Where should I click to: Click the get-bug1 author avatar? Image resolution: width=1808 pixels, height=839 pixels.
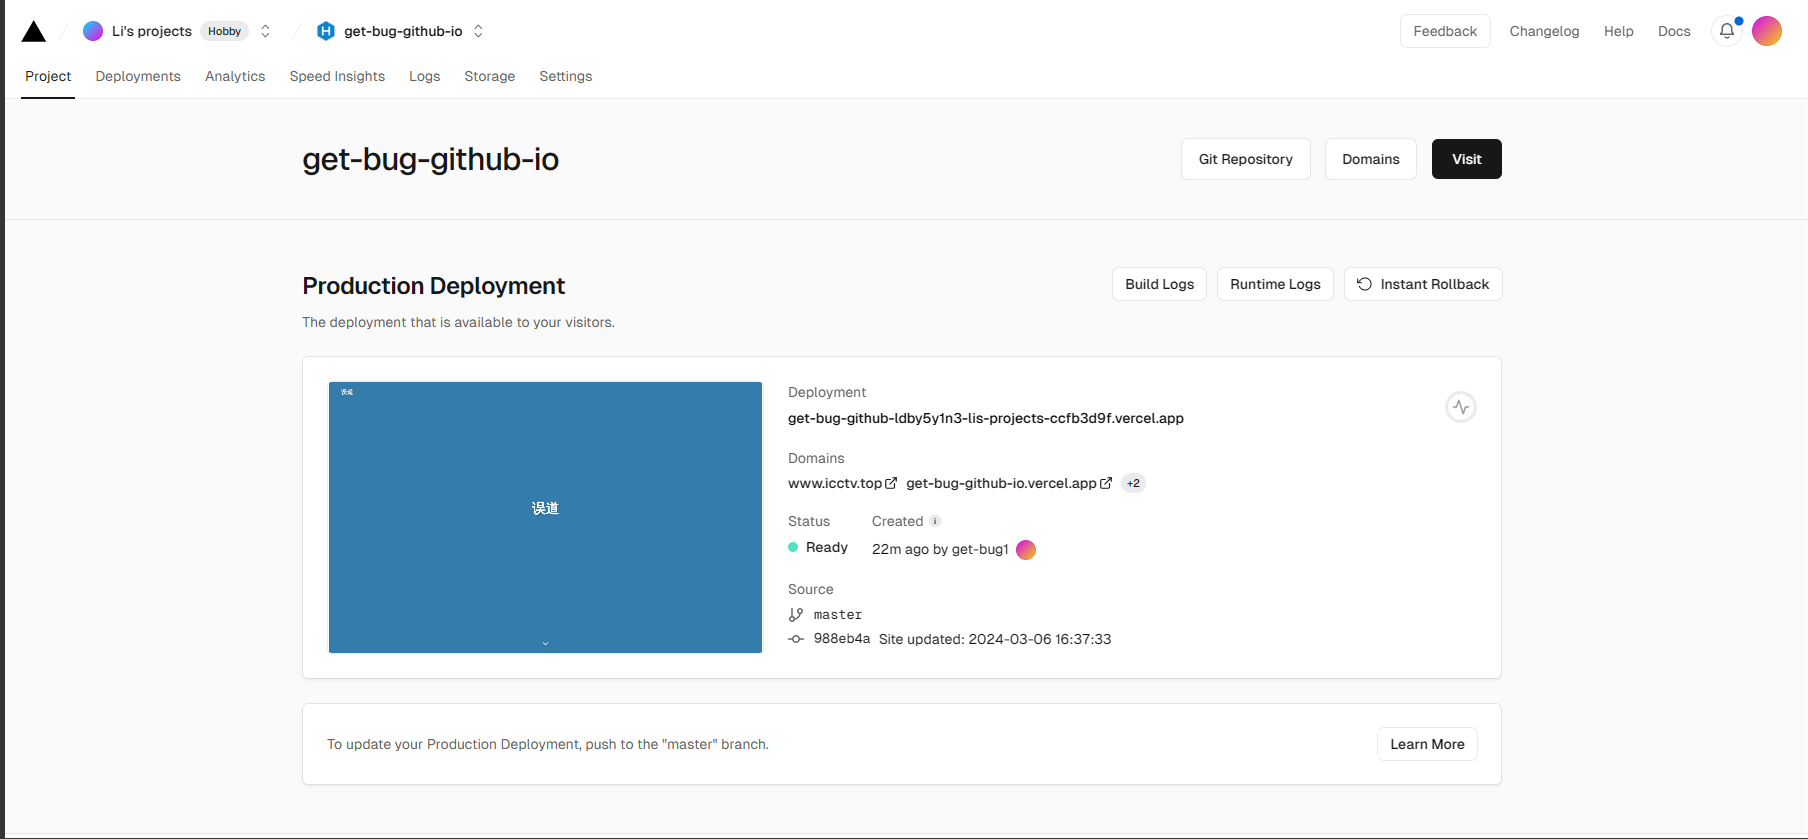[x=1026, y=550]
